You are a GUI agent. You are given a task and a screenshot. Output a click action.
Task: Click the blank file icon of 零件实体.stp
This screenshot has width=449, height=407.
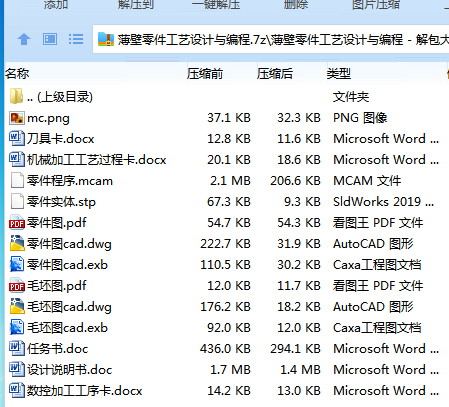click(x=17, y=202)
